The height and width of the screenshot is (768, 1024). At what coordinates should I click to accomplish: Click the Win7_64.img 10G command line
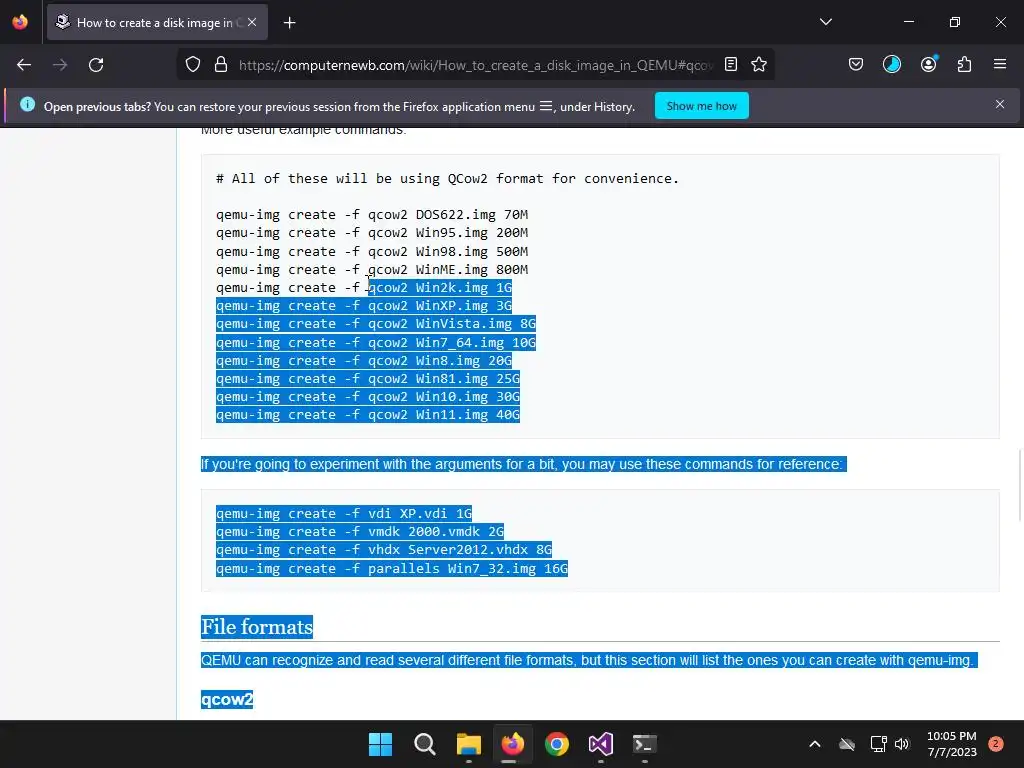pos(376,342)
